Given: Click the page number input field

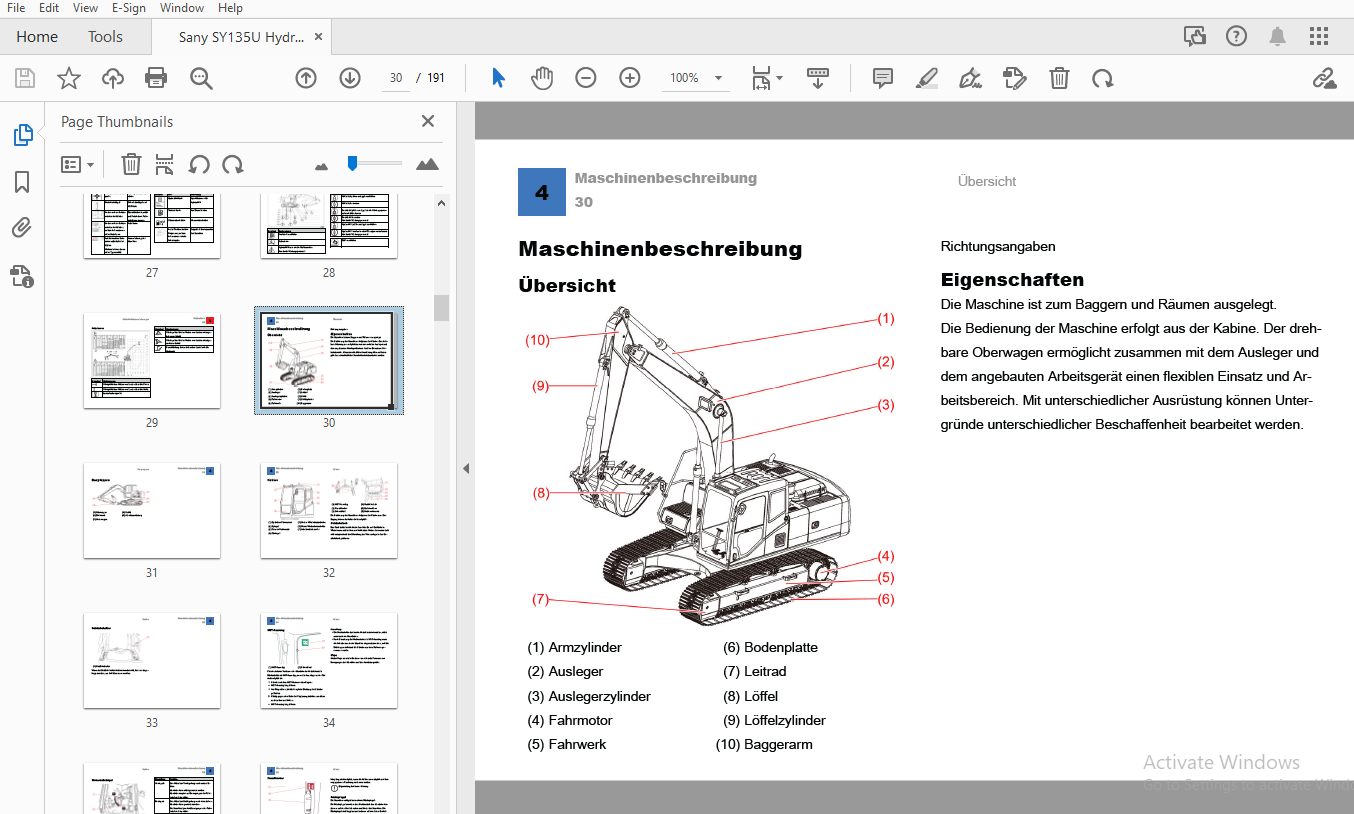Looking at the screenshot, I should pyautogui.click(x=396, y=78).
